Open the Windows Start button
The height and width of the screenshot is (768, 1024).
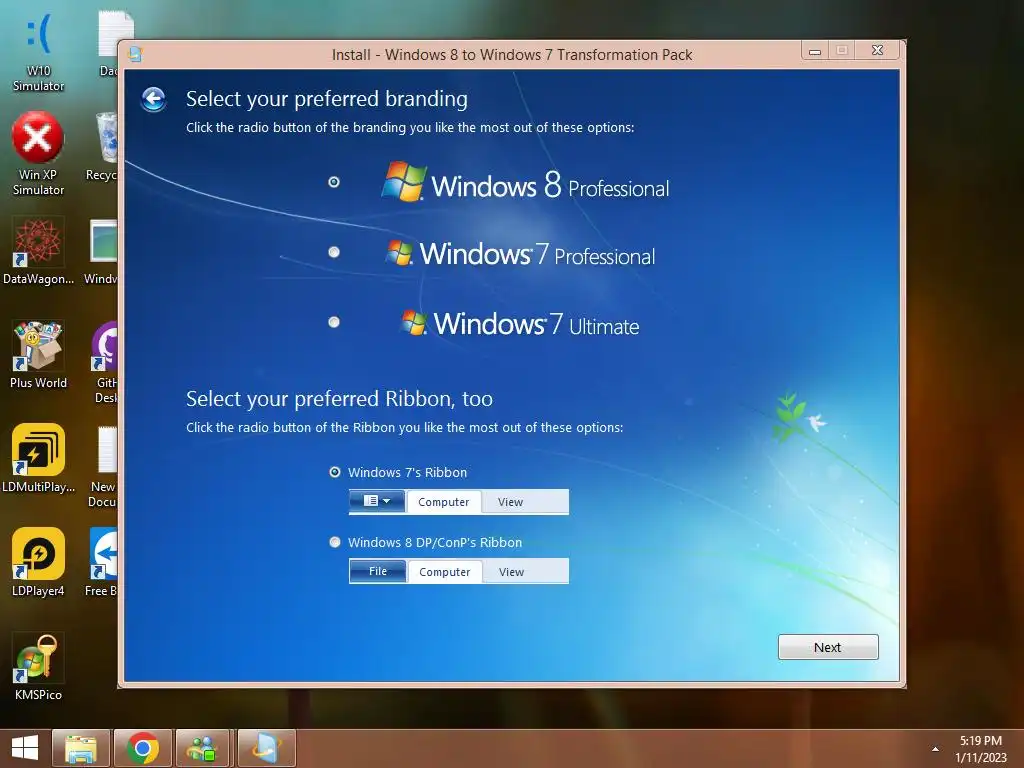click(25, 748)
